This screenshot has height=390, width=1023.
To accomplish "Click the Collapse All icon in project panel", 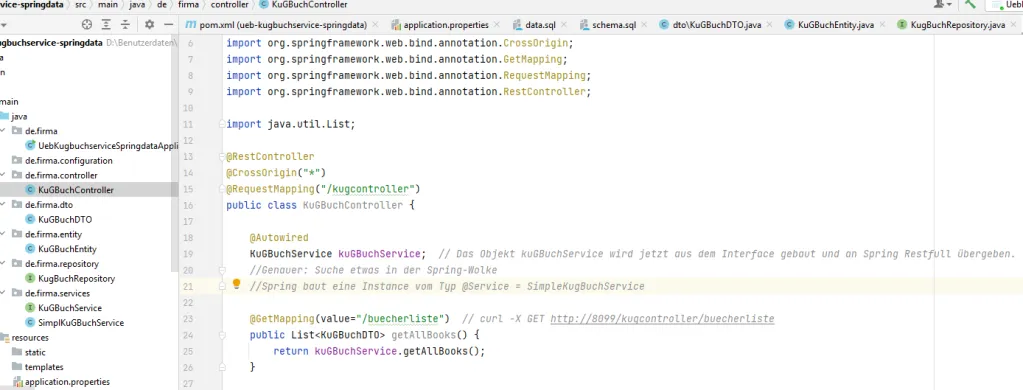I will tap(125, 24).
